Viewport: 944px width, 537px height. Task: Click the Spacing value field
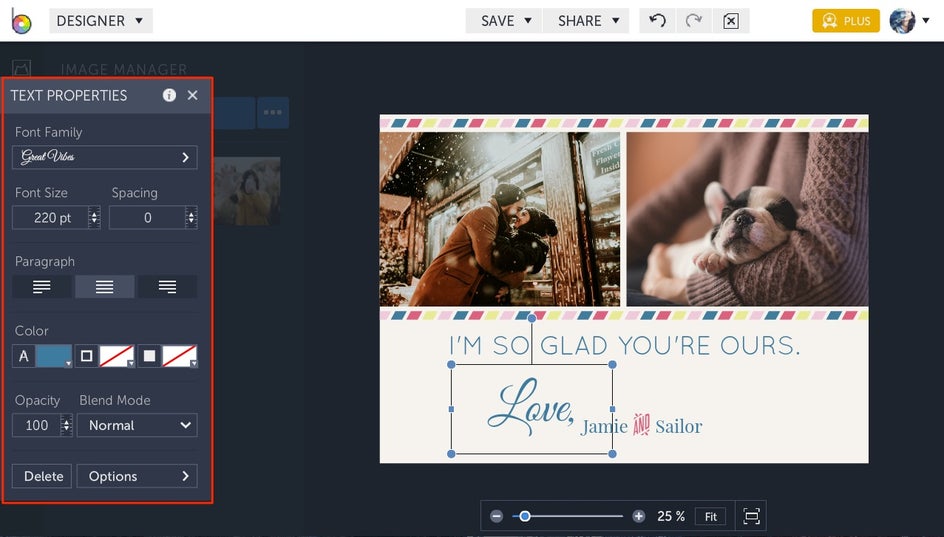(x=148, y=218)
